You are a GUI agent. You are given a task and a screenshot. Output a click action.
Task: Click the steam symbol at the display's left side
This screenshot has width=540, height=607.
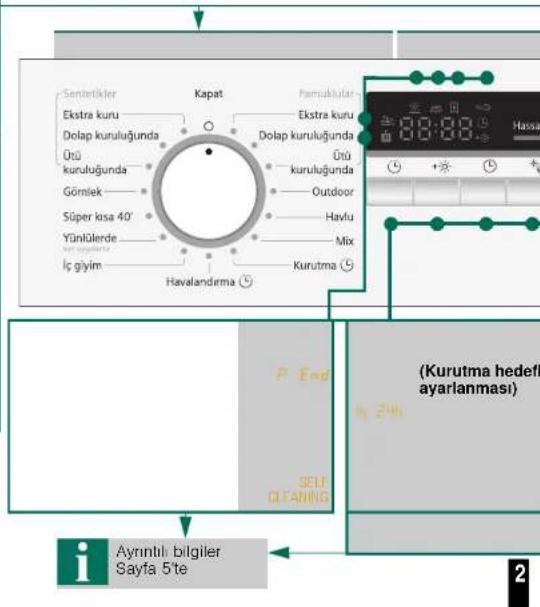point(386,122)
